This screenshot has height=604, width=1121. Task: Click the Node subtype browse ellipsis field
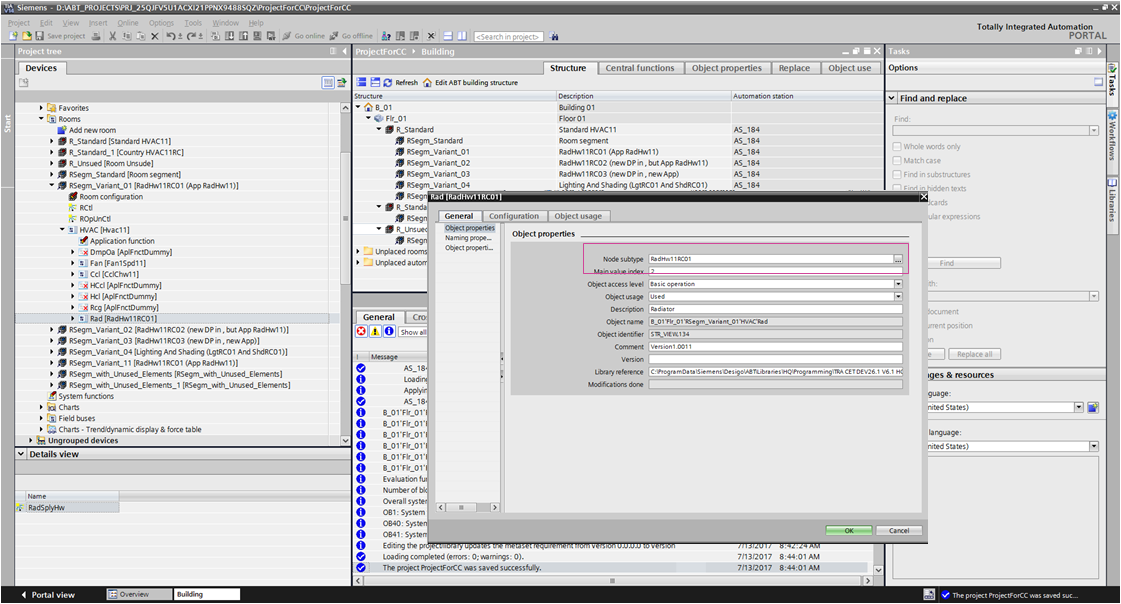(x=899, y=258)
